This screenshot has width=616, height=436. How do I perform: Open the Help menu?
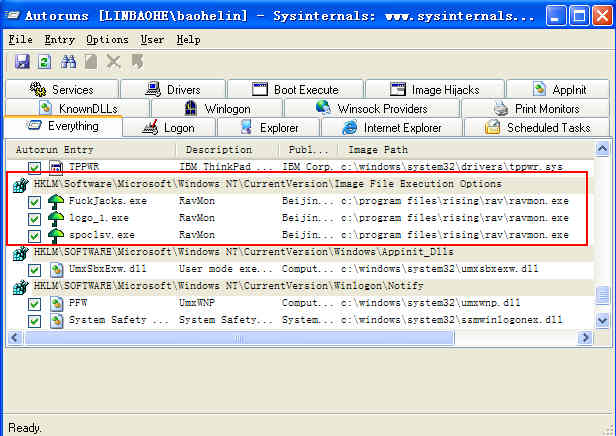pyautogui.click(x=188, y=40)
